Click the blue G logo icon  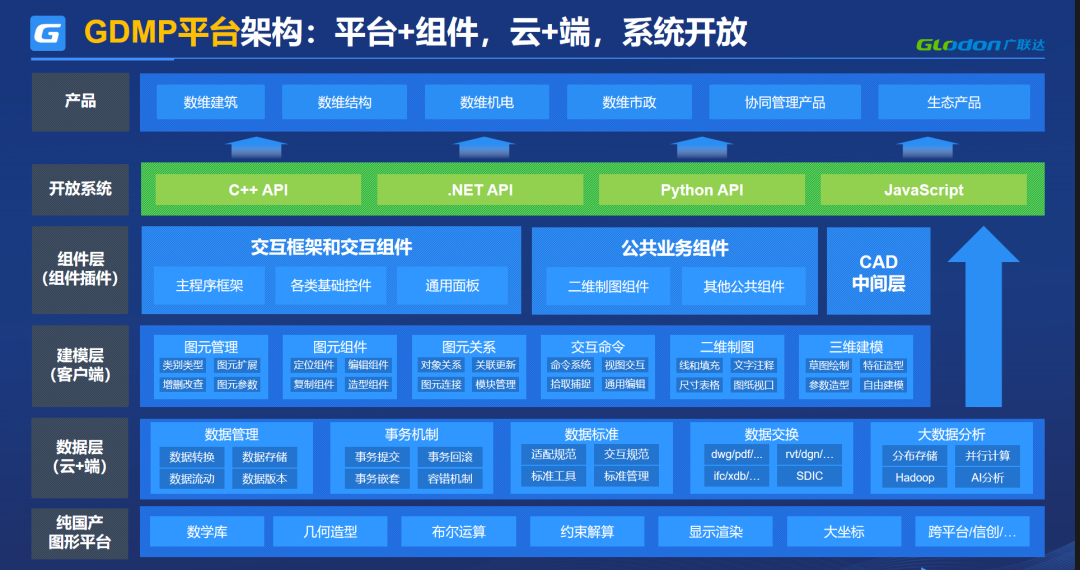48,33
